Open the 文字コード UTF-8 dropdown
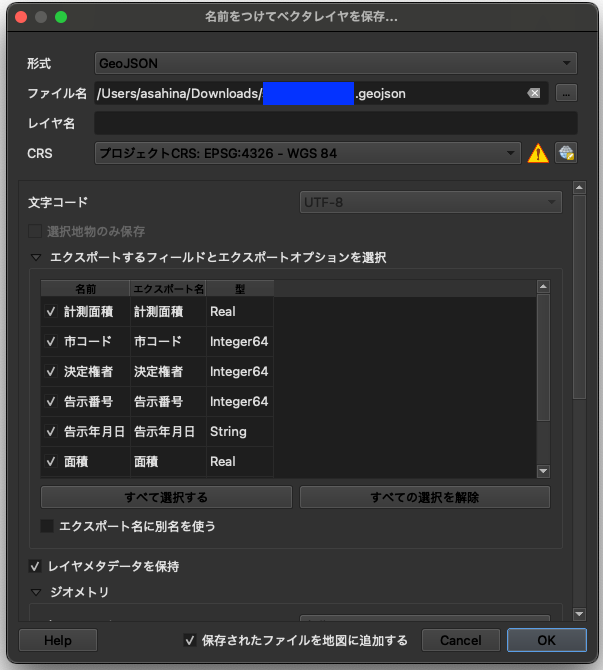 coord(430,202)
